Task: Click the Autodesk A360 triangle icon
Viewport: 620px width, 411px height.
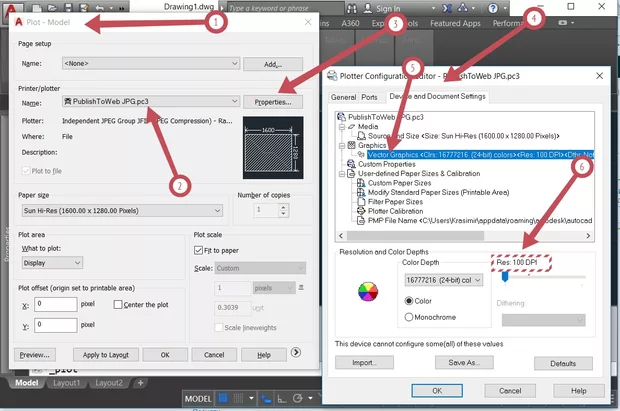Action: [463, 8]
